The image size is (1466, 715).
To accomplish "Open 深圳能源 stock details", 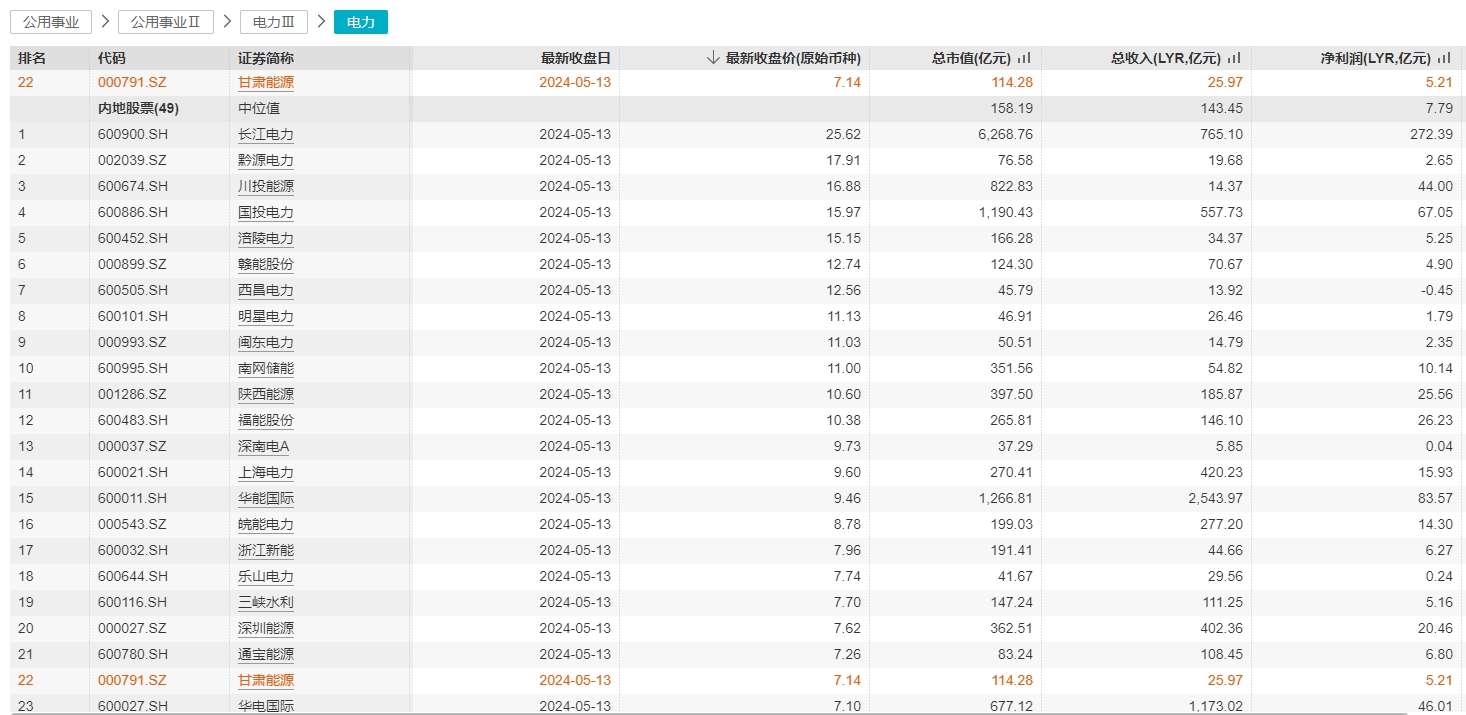I will (265, 628).
